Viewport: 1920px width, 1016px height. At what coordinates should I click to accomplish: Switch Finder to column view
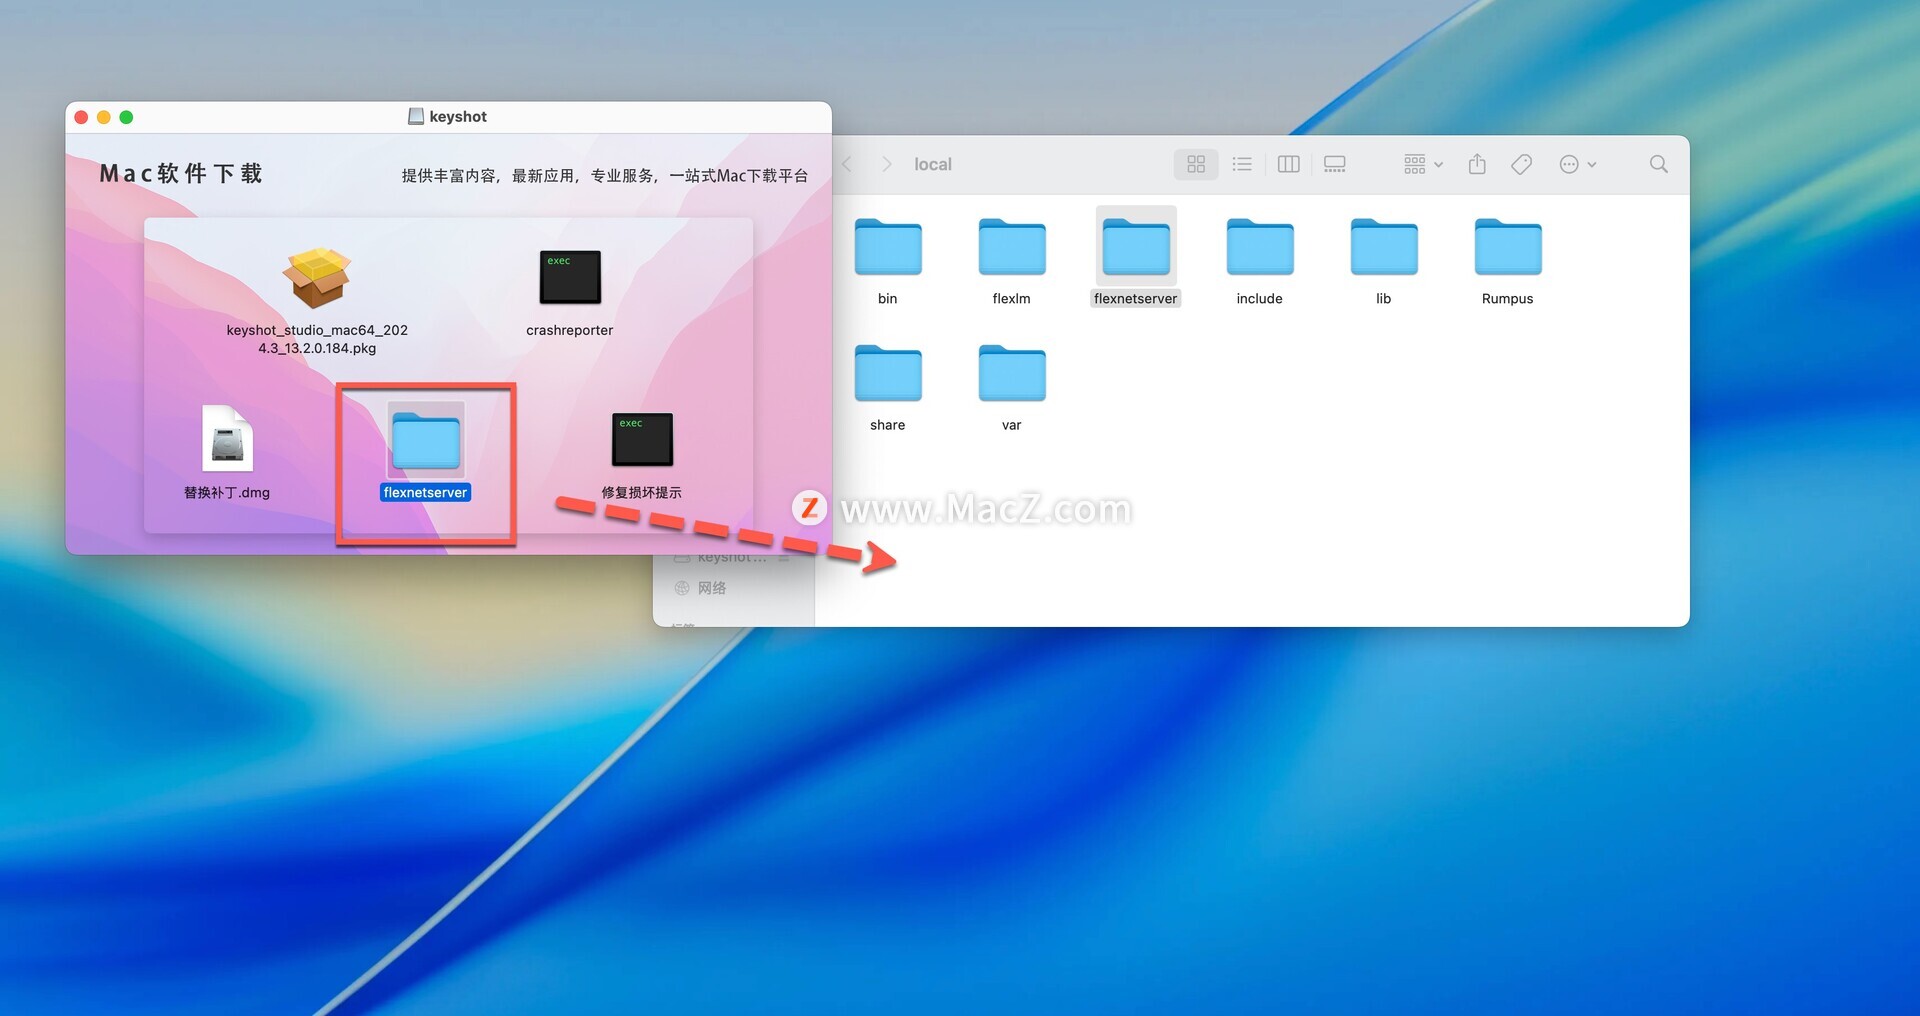(1288, 164)
